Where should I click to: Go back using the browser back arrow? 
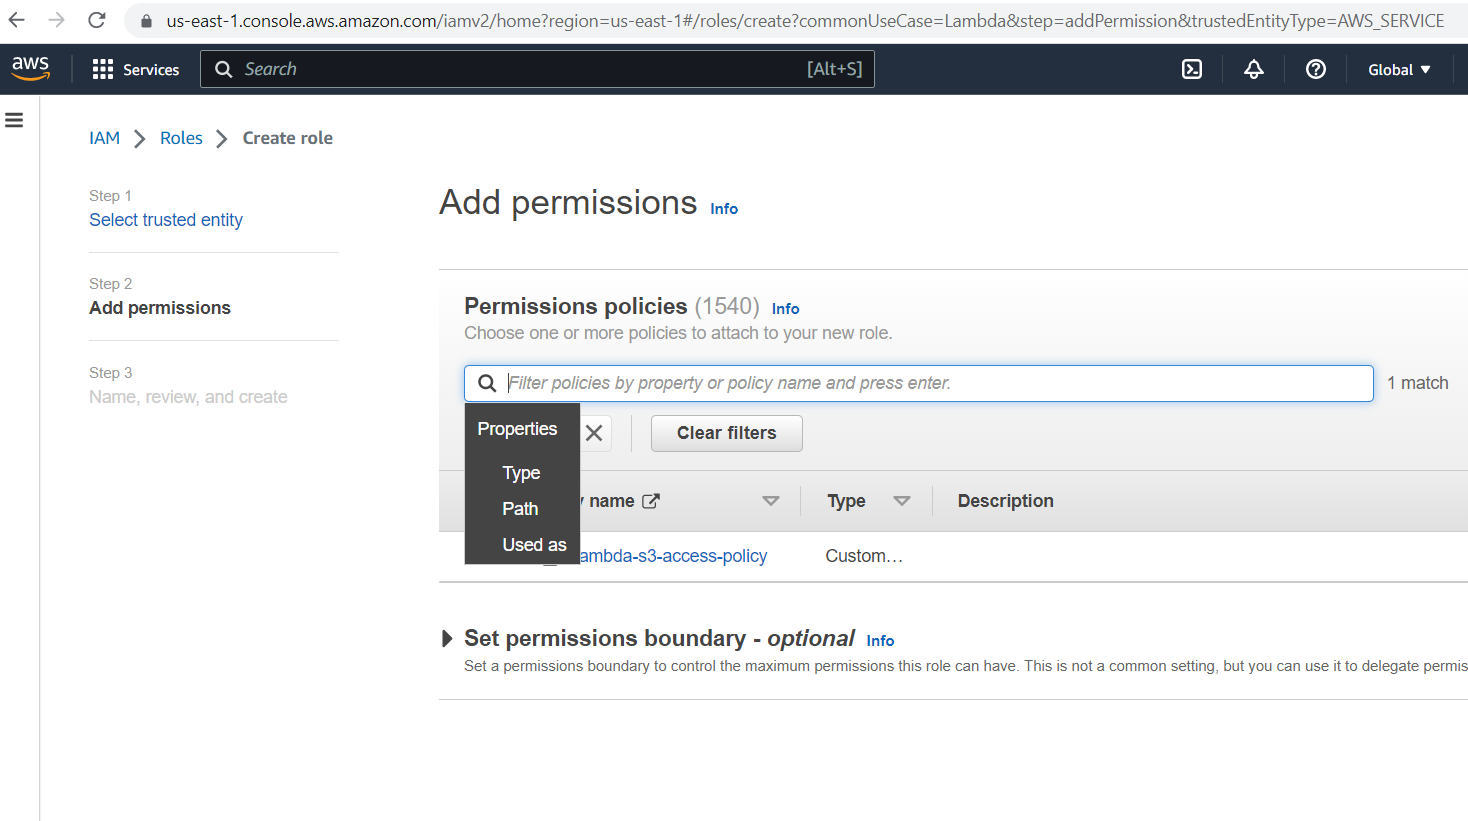click(x=17, y=20)
